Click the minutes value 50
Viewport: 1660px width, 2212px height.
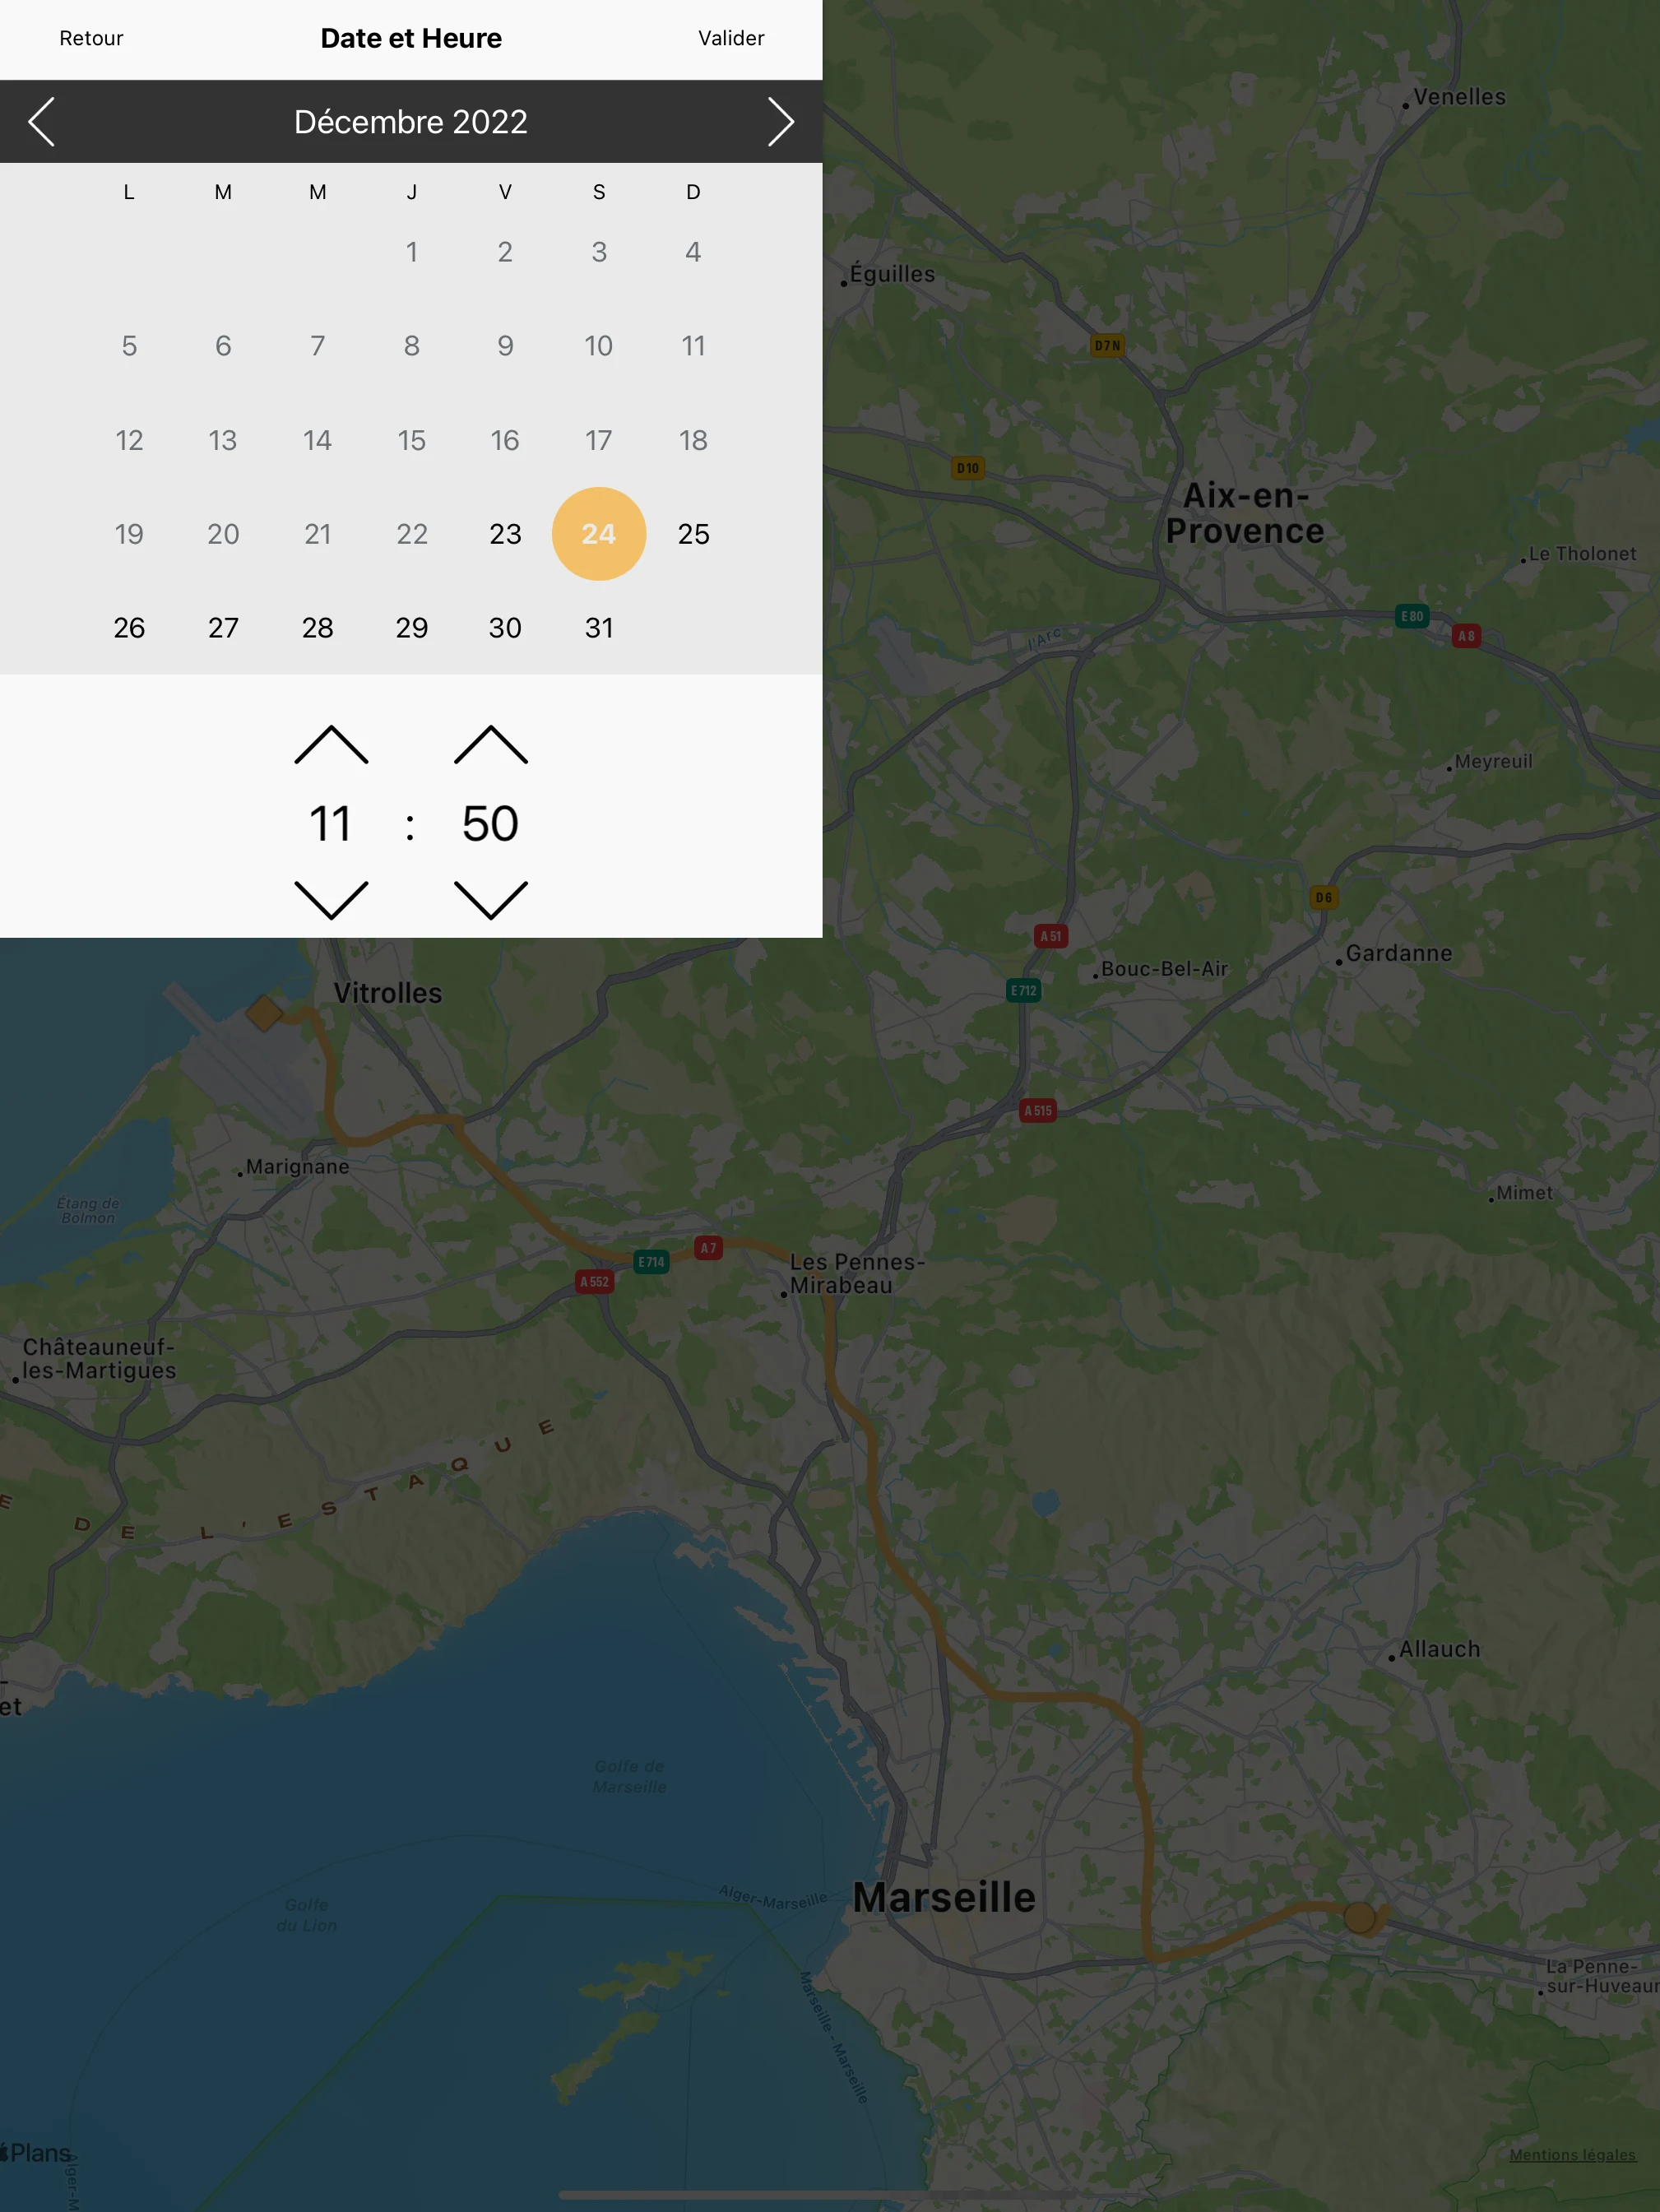click(x=490, y=824)
